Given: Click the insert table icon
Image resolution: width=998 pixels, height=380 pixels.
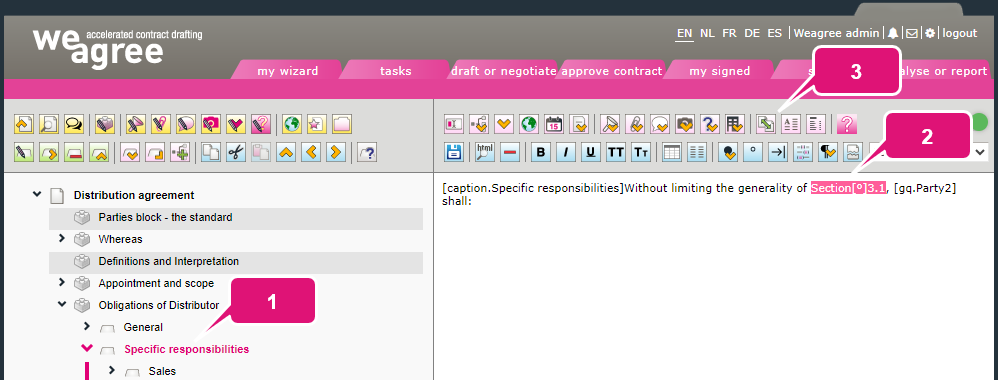Looking at the screenshot, I should 672,151.
